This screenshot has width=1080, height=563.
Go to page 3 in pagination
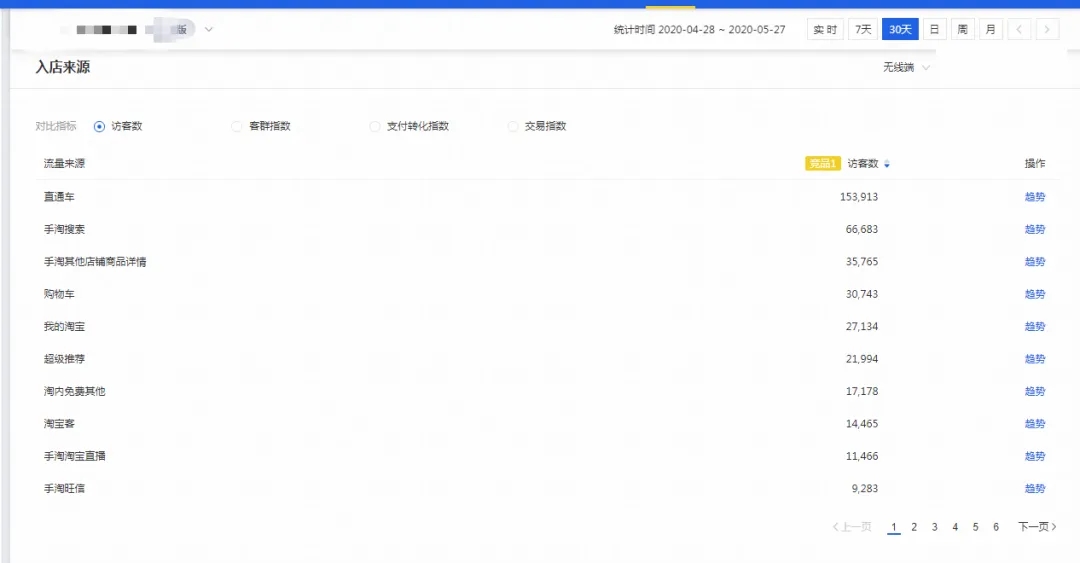pyautogui.click(x=934, y=527)
